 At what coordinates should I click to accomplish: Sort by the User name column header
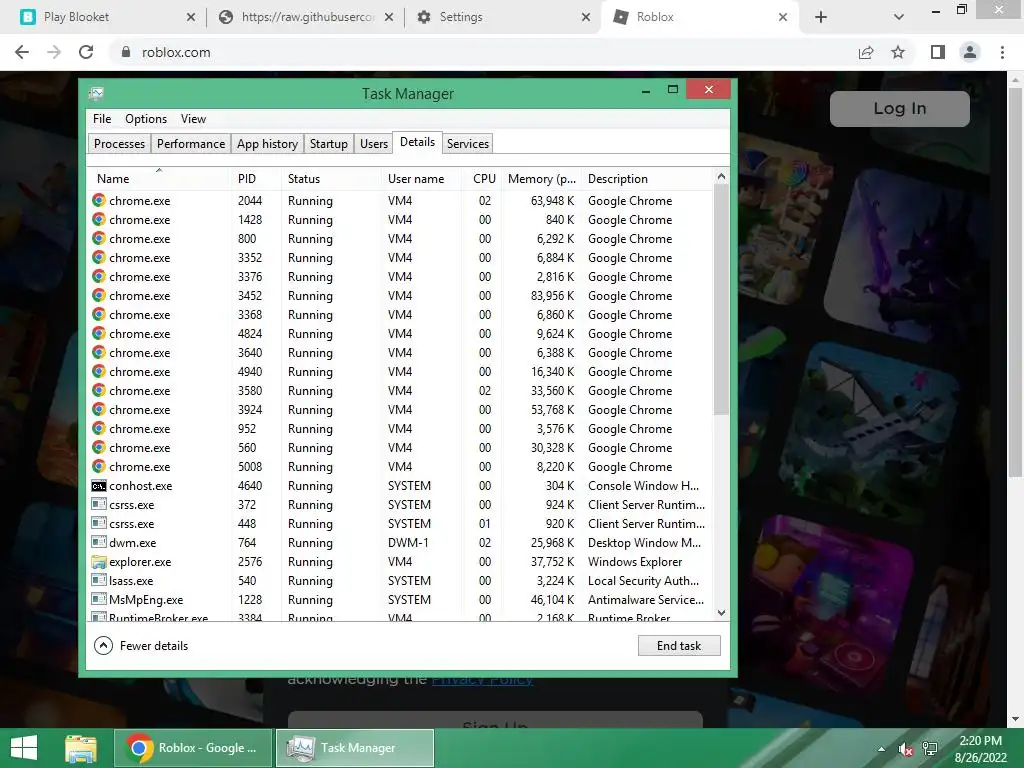point(423,179)
